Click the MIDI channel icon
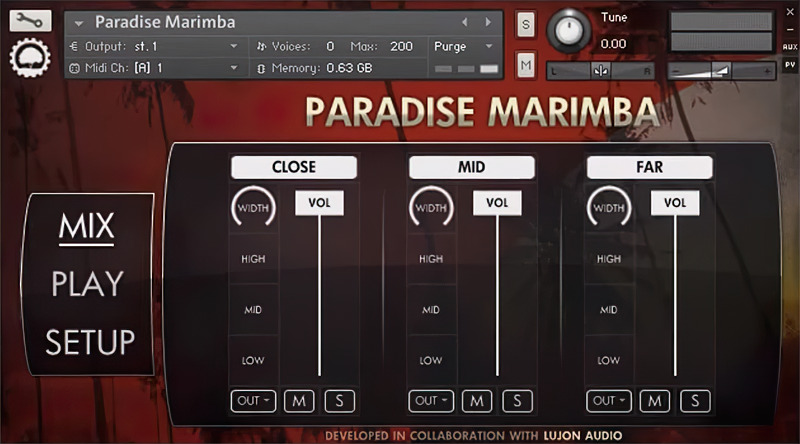 pyautogui.click(x=74, y=68)
